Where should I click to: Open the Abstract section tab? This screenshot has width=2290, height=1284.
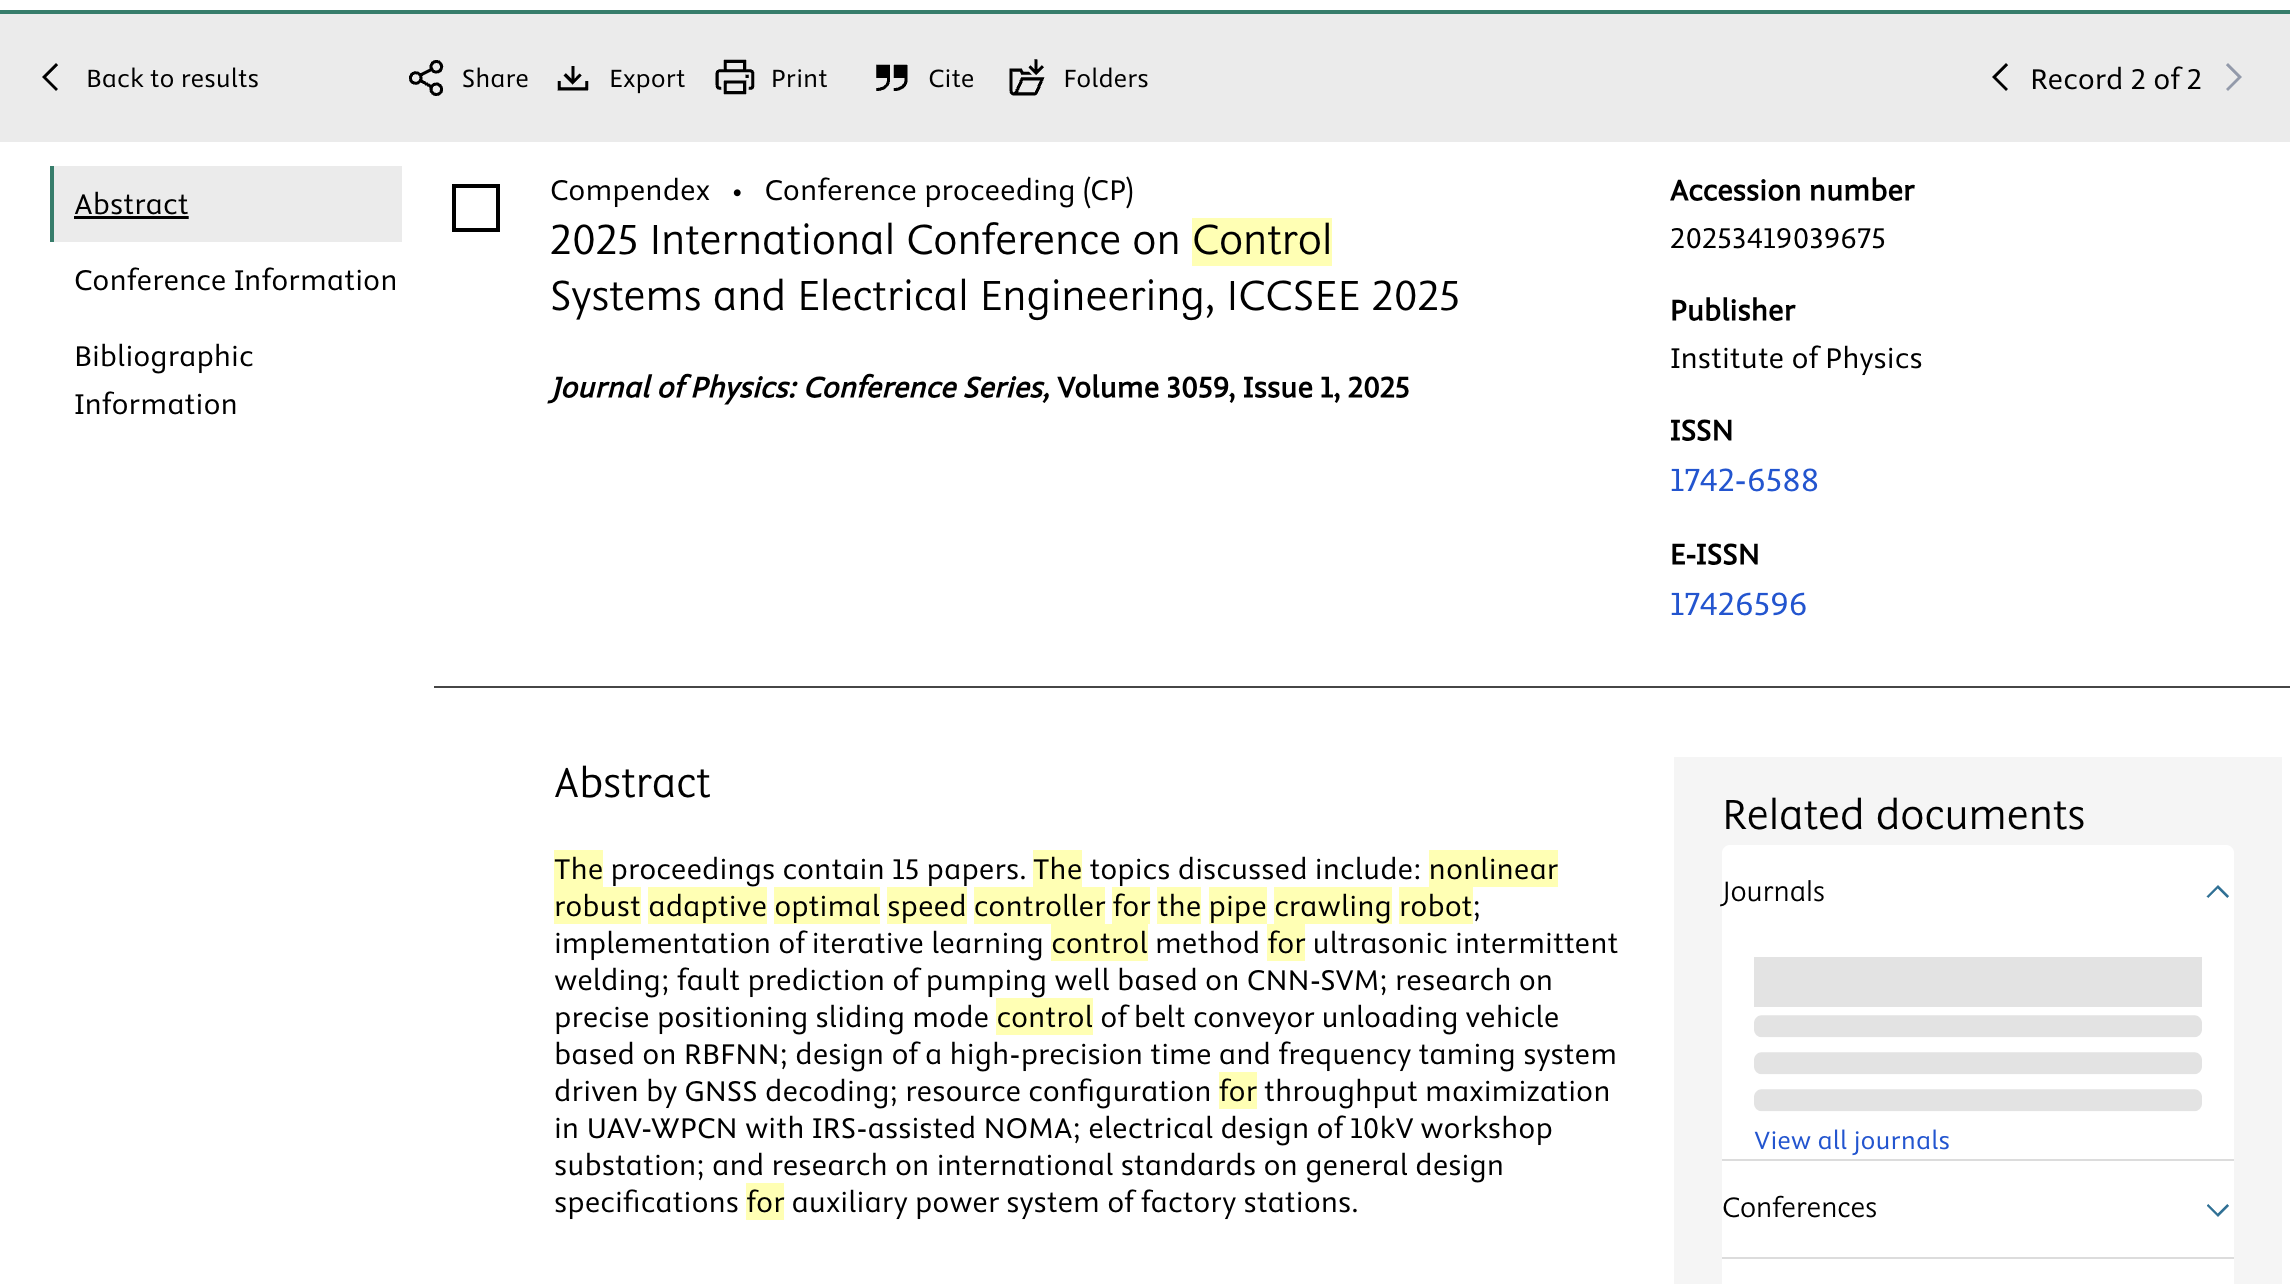click(131, 204)
